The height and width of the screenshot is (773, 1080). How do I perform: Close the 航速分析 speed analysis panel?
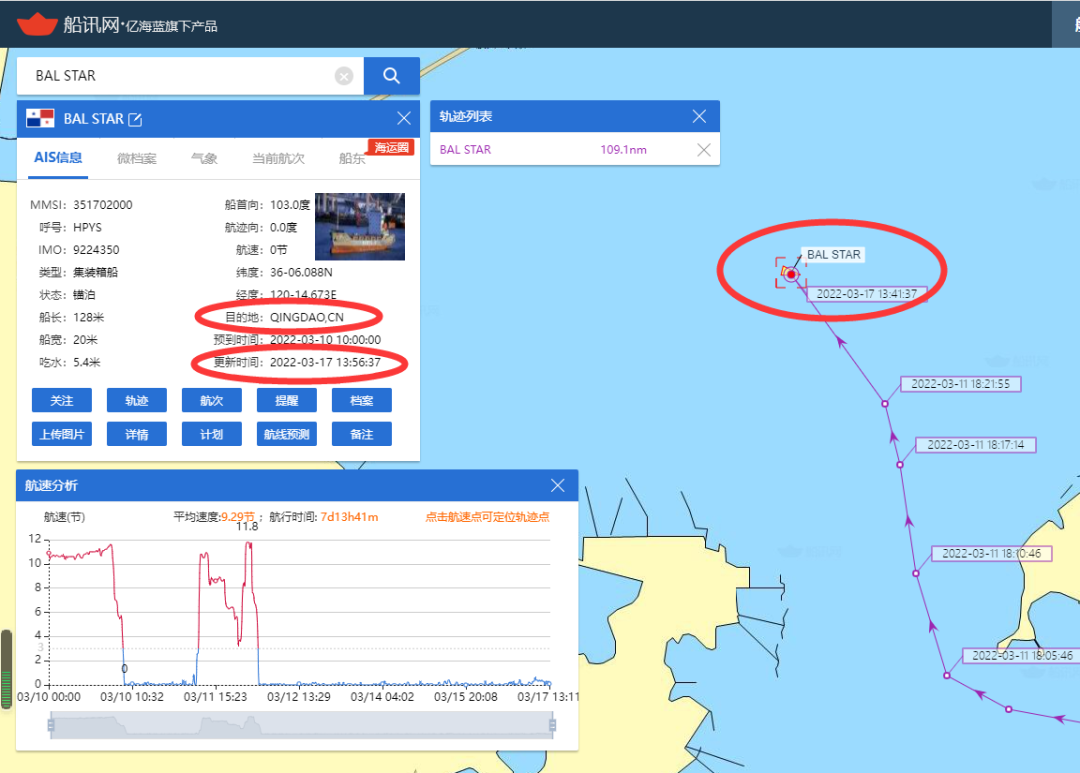[558, 486]
